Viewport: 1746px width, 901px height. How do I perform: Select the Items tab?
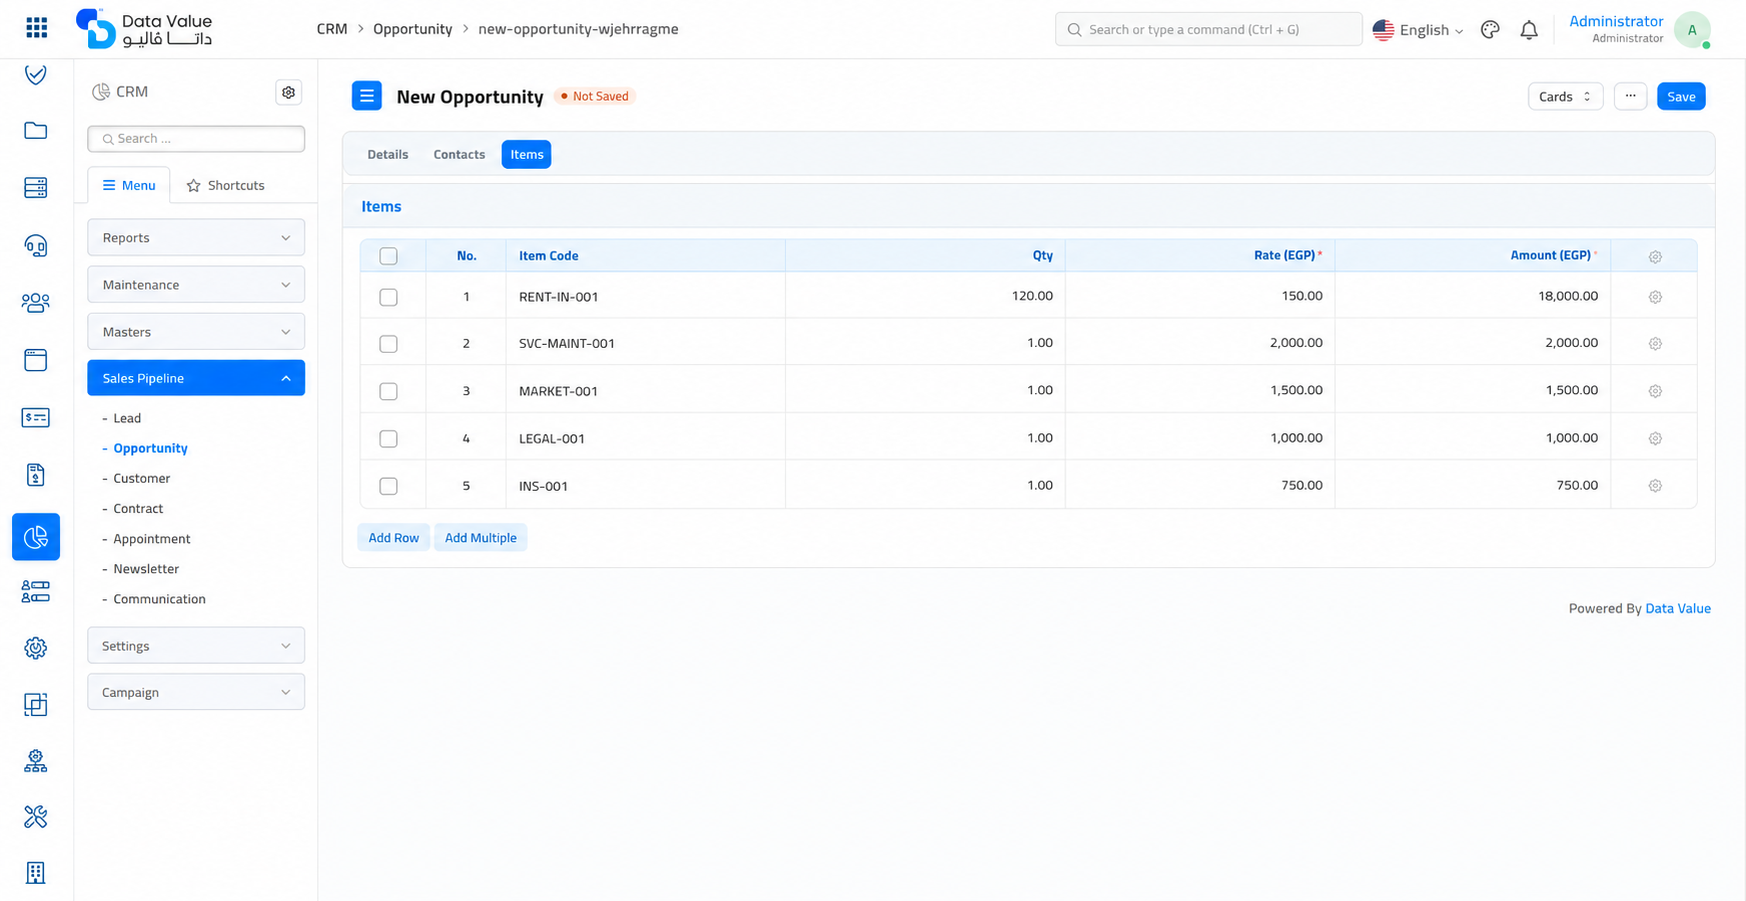pos(526,154)
